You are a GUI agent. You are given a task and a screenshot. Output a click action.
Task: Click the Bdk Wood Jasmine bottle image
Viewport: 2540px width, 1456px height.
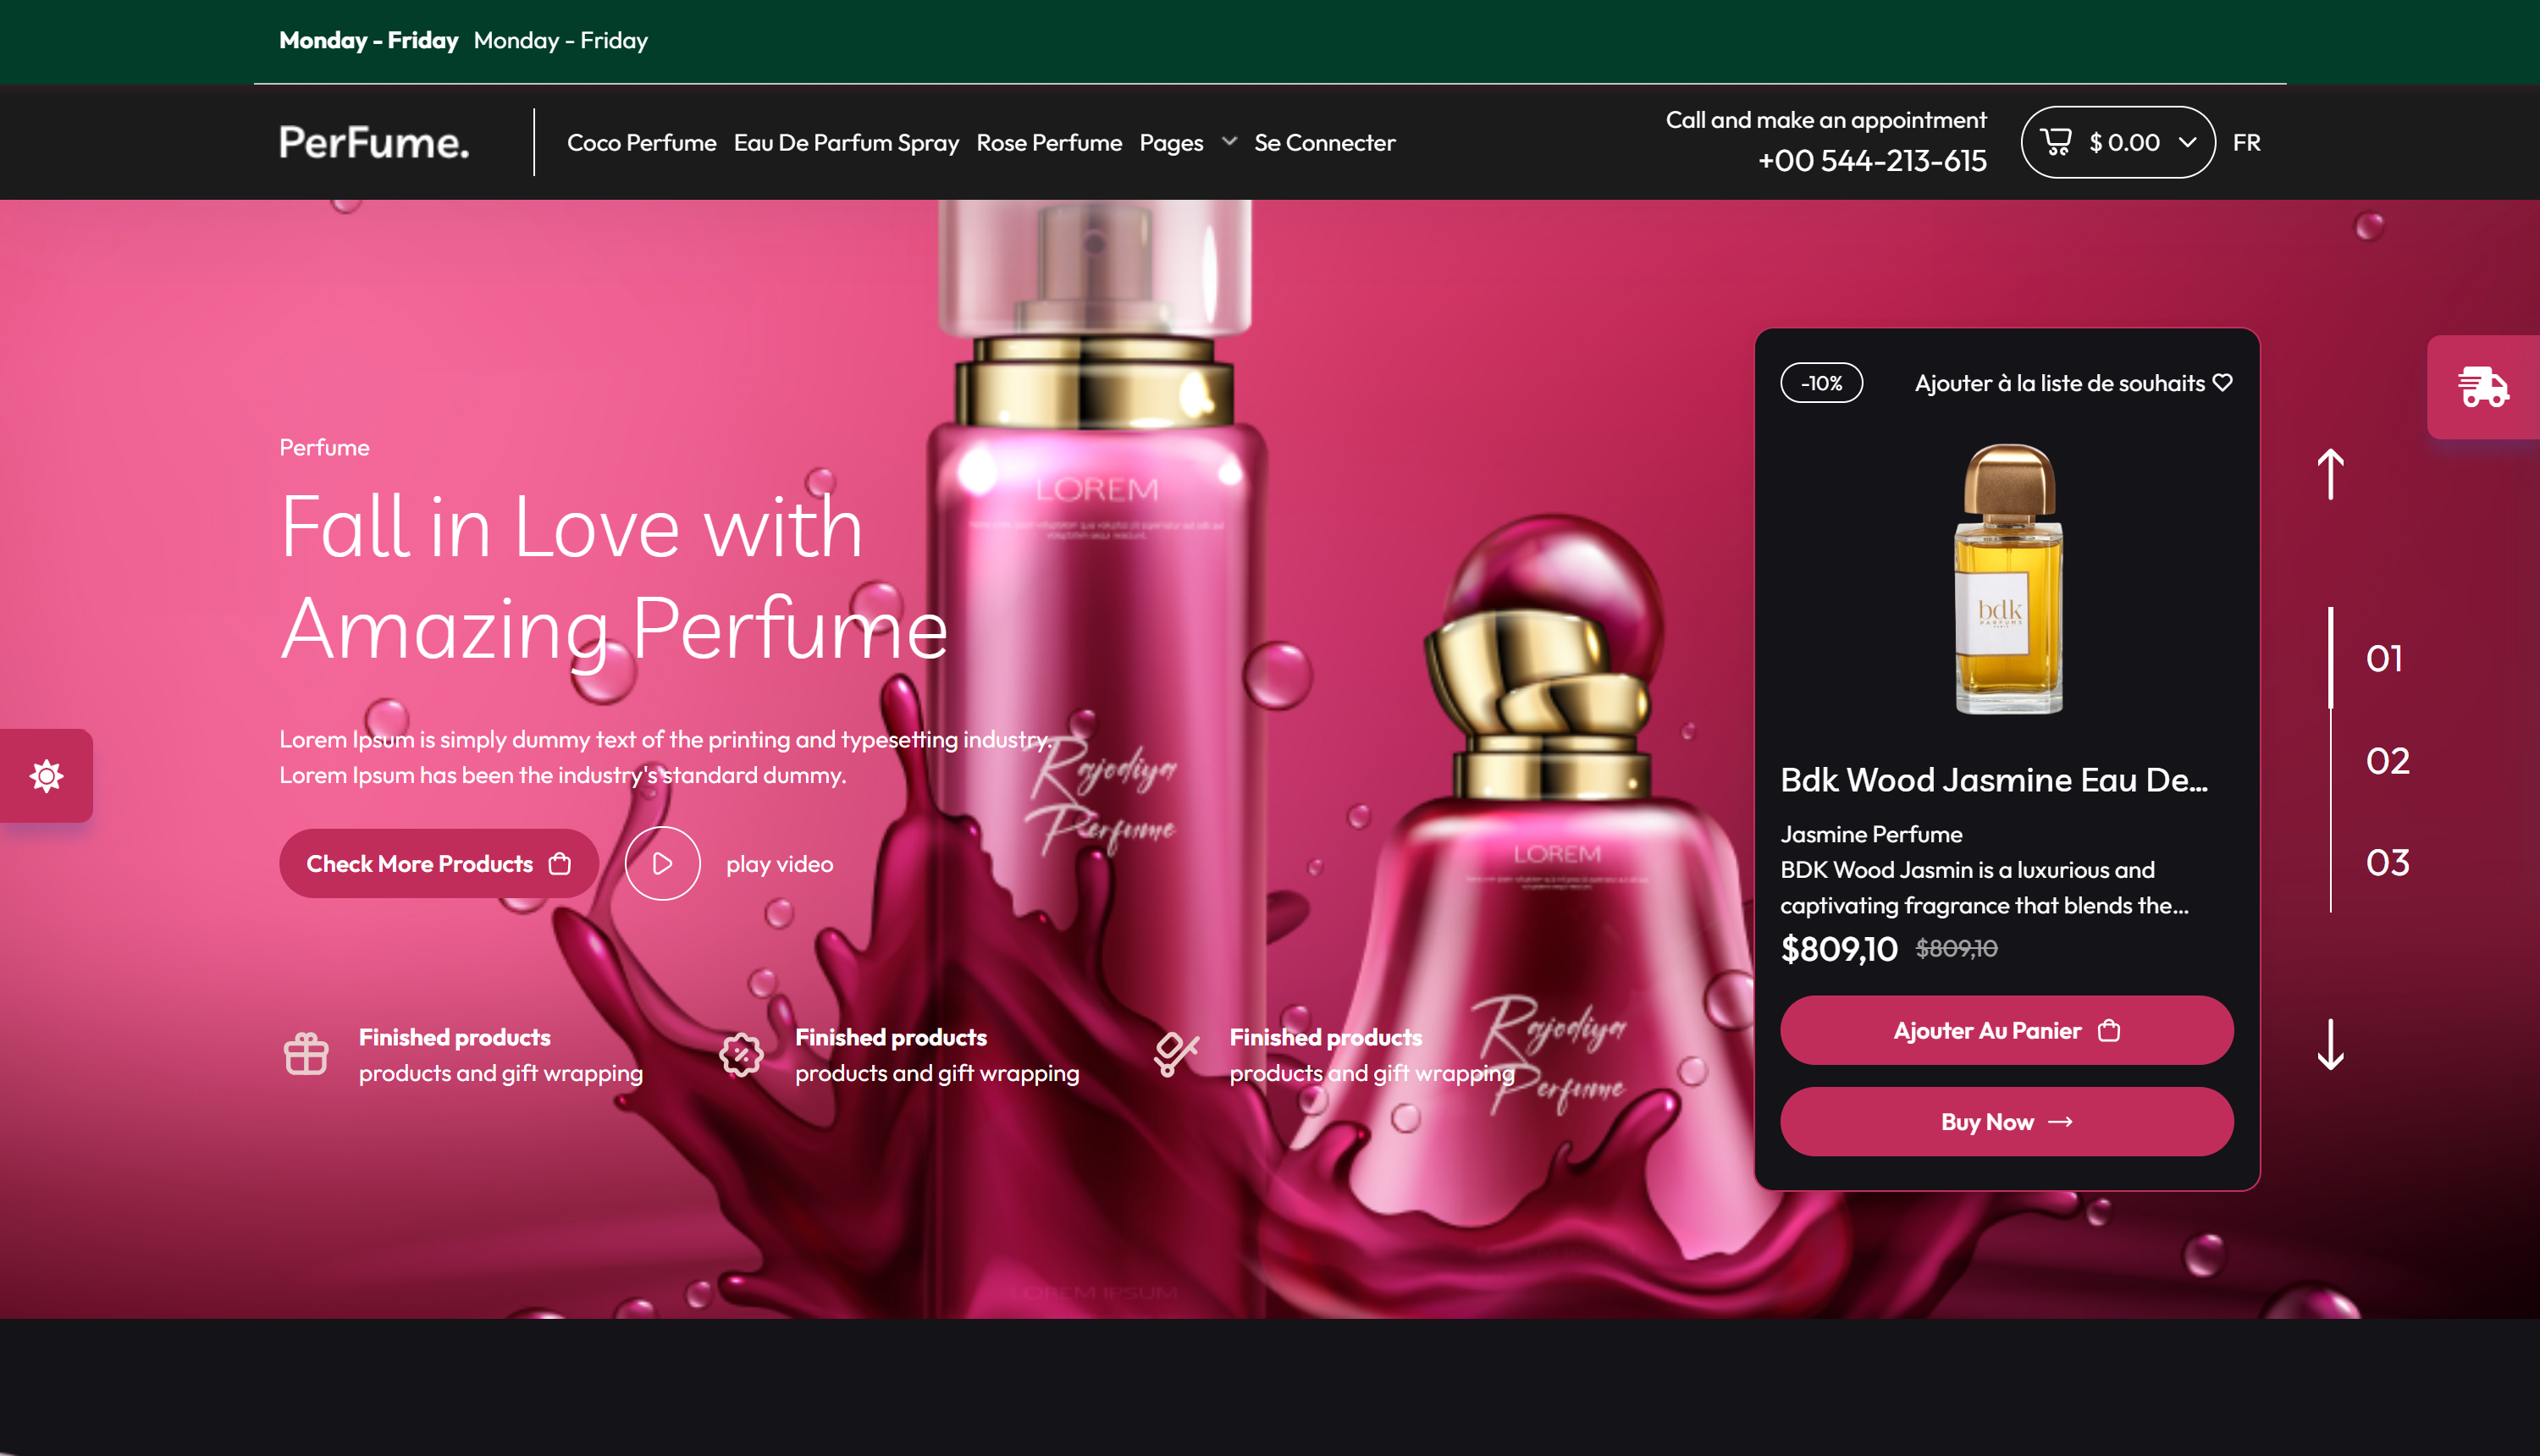pos(2008,580)
